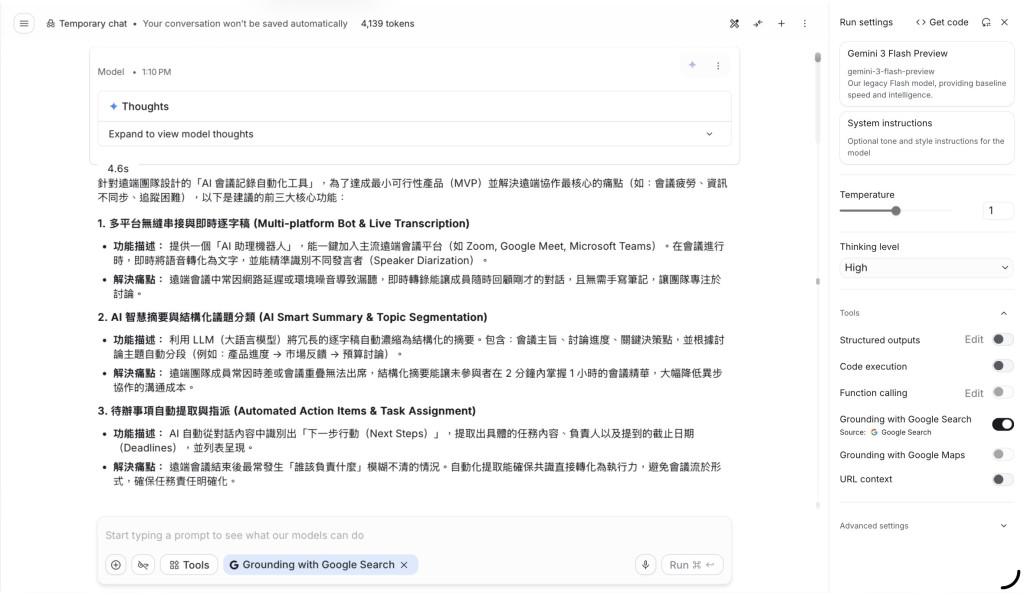Collapse the Tools section

(x=1004, y=313)
